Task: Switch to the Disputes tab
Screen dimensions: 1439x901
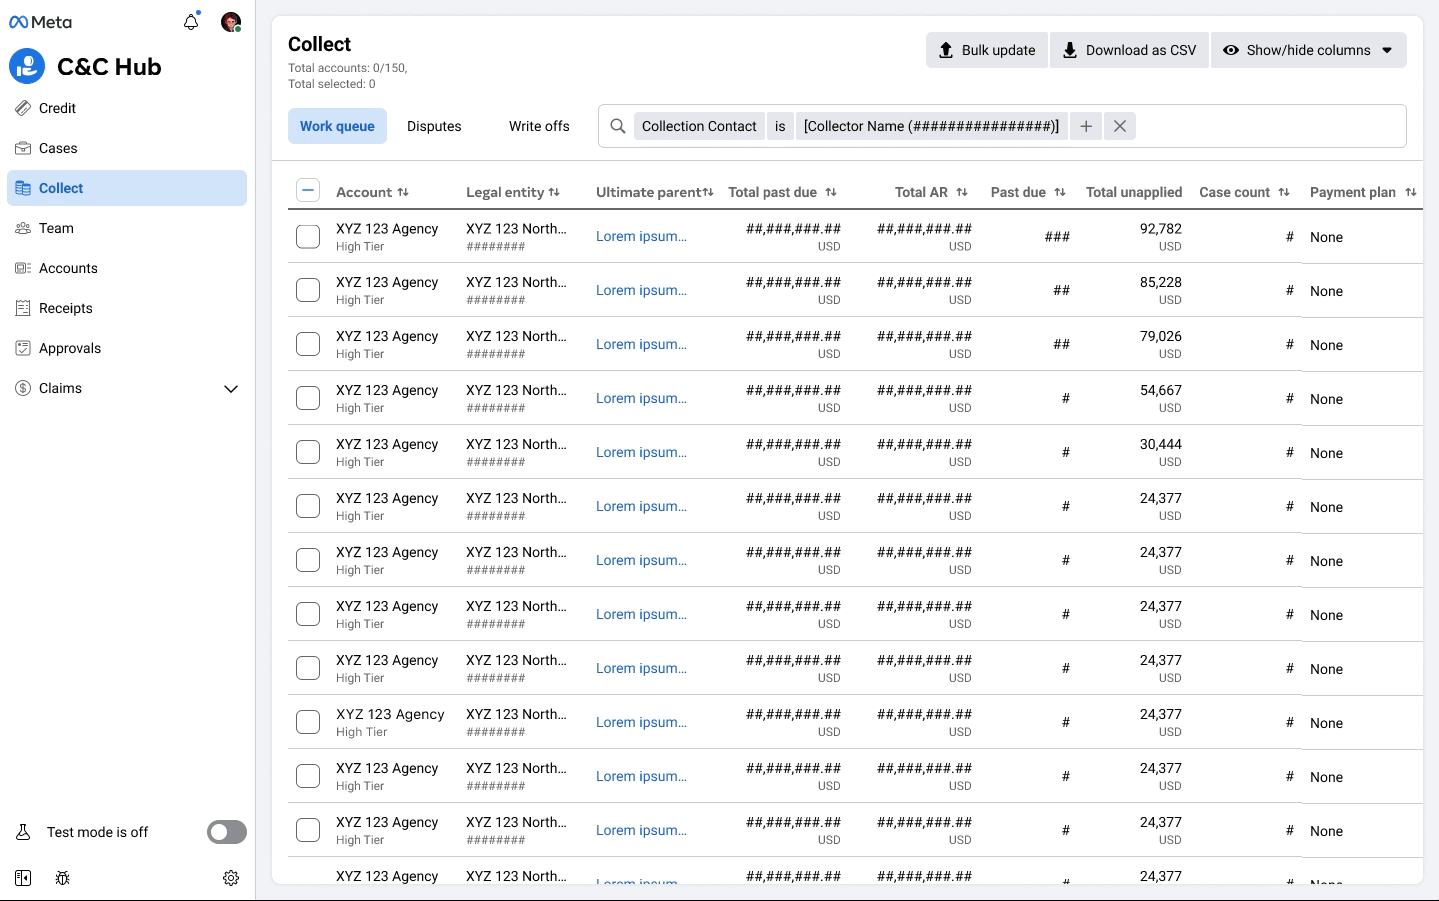Action: click(434, 126)
